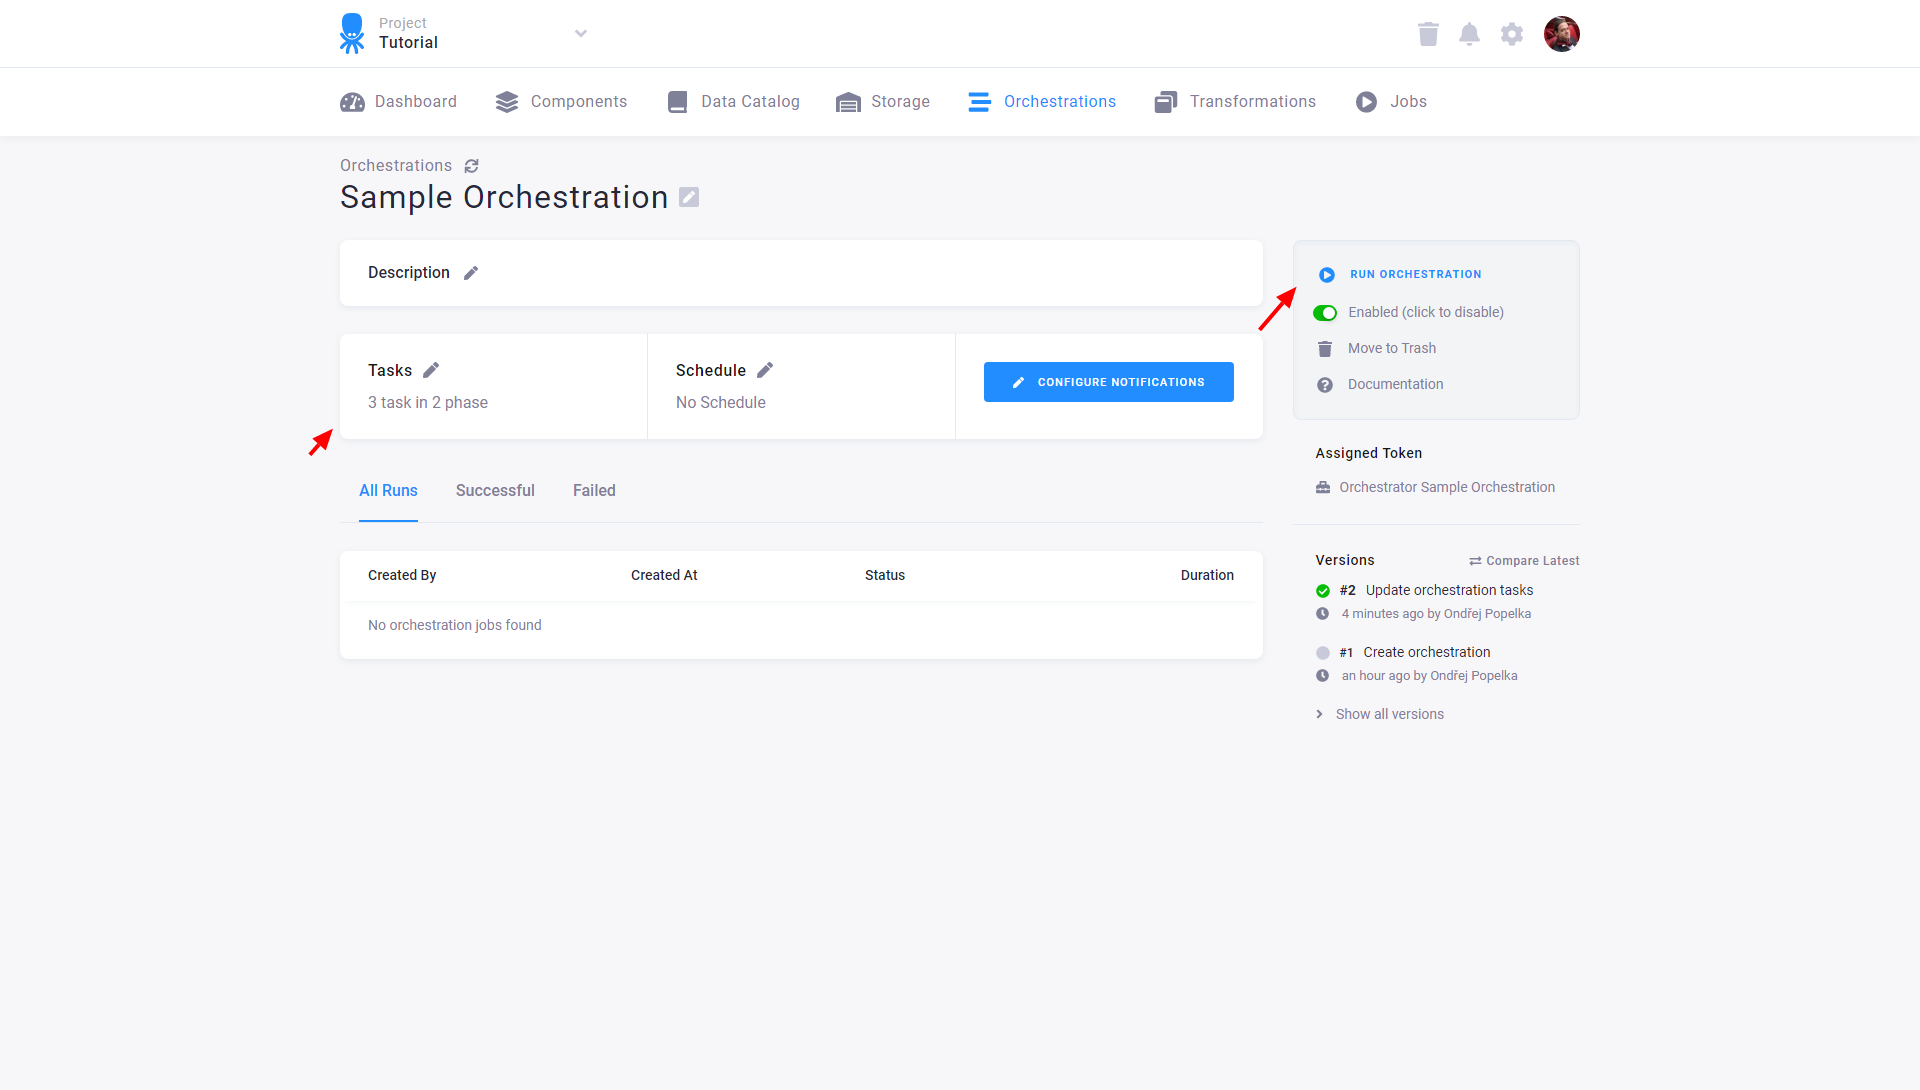
Task: Expand the Project Tutorial dropdown
Action: [x=580, y=33]
